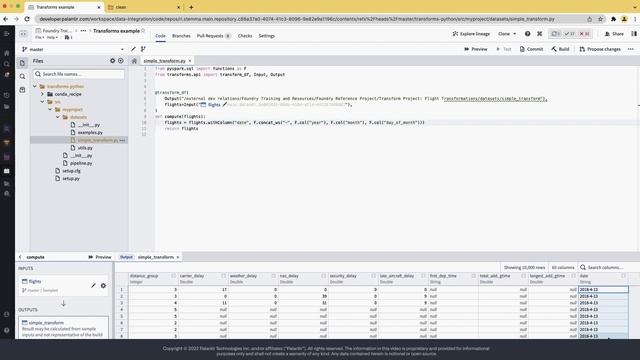Click the right sidebar panel toggle icon
This screenshot has width=640, height=360.
pos(634,34)
